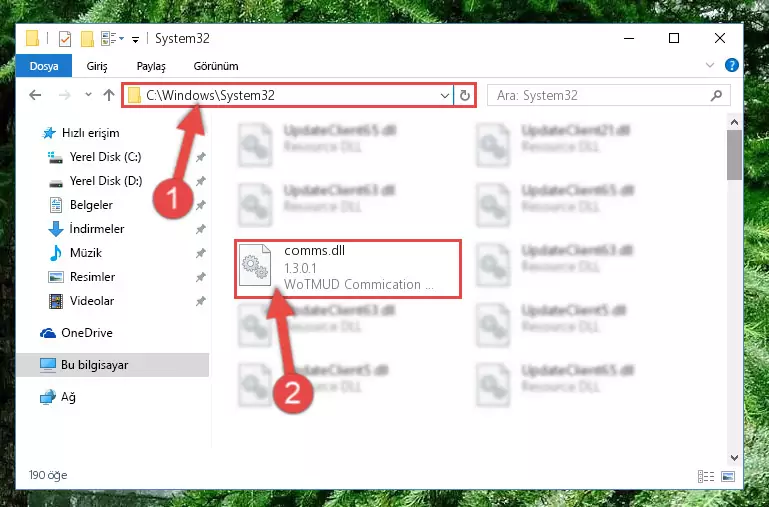Expand the ribbon with the chevron
This screenshot has height=507, width=769.
click(709, 65)
